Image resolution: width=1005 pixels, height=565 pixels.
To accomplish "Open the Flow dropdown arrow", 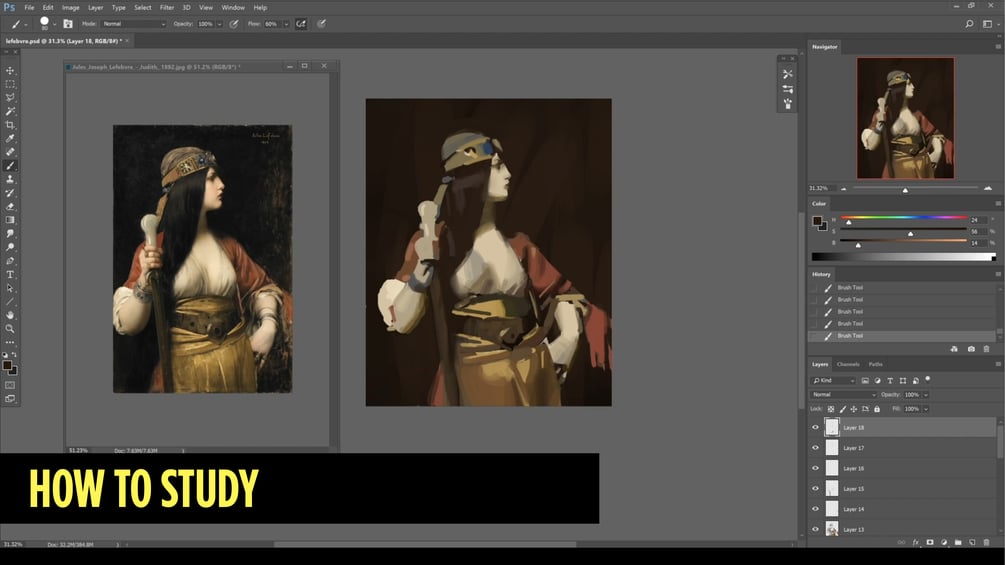I will pyautogui.click(x=286, y=24).
